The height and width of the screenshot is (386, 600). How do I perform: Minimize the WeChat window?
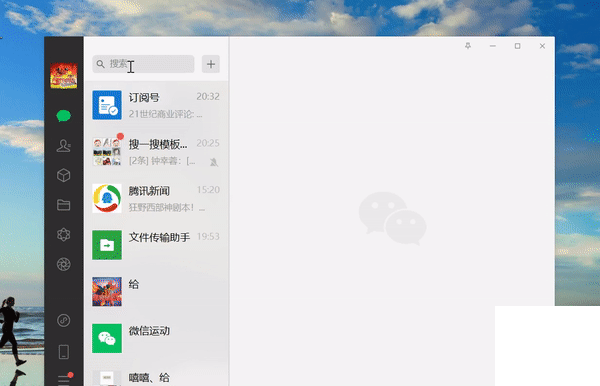point(493,46)
